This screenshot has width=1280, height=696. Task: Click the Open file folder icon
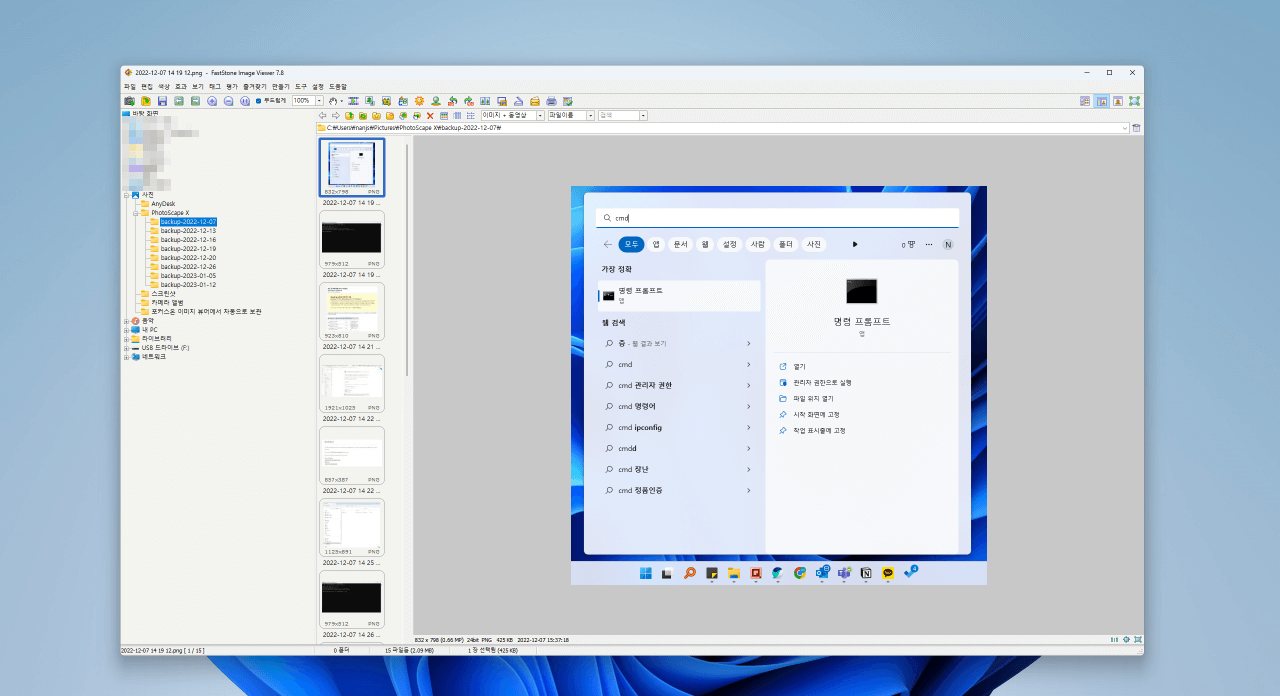(x=146, y=101)
